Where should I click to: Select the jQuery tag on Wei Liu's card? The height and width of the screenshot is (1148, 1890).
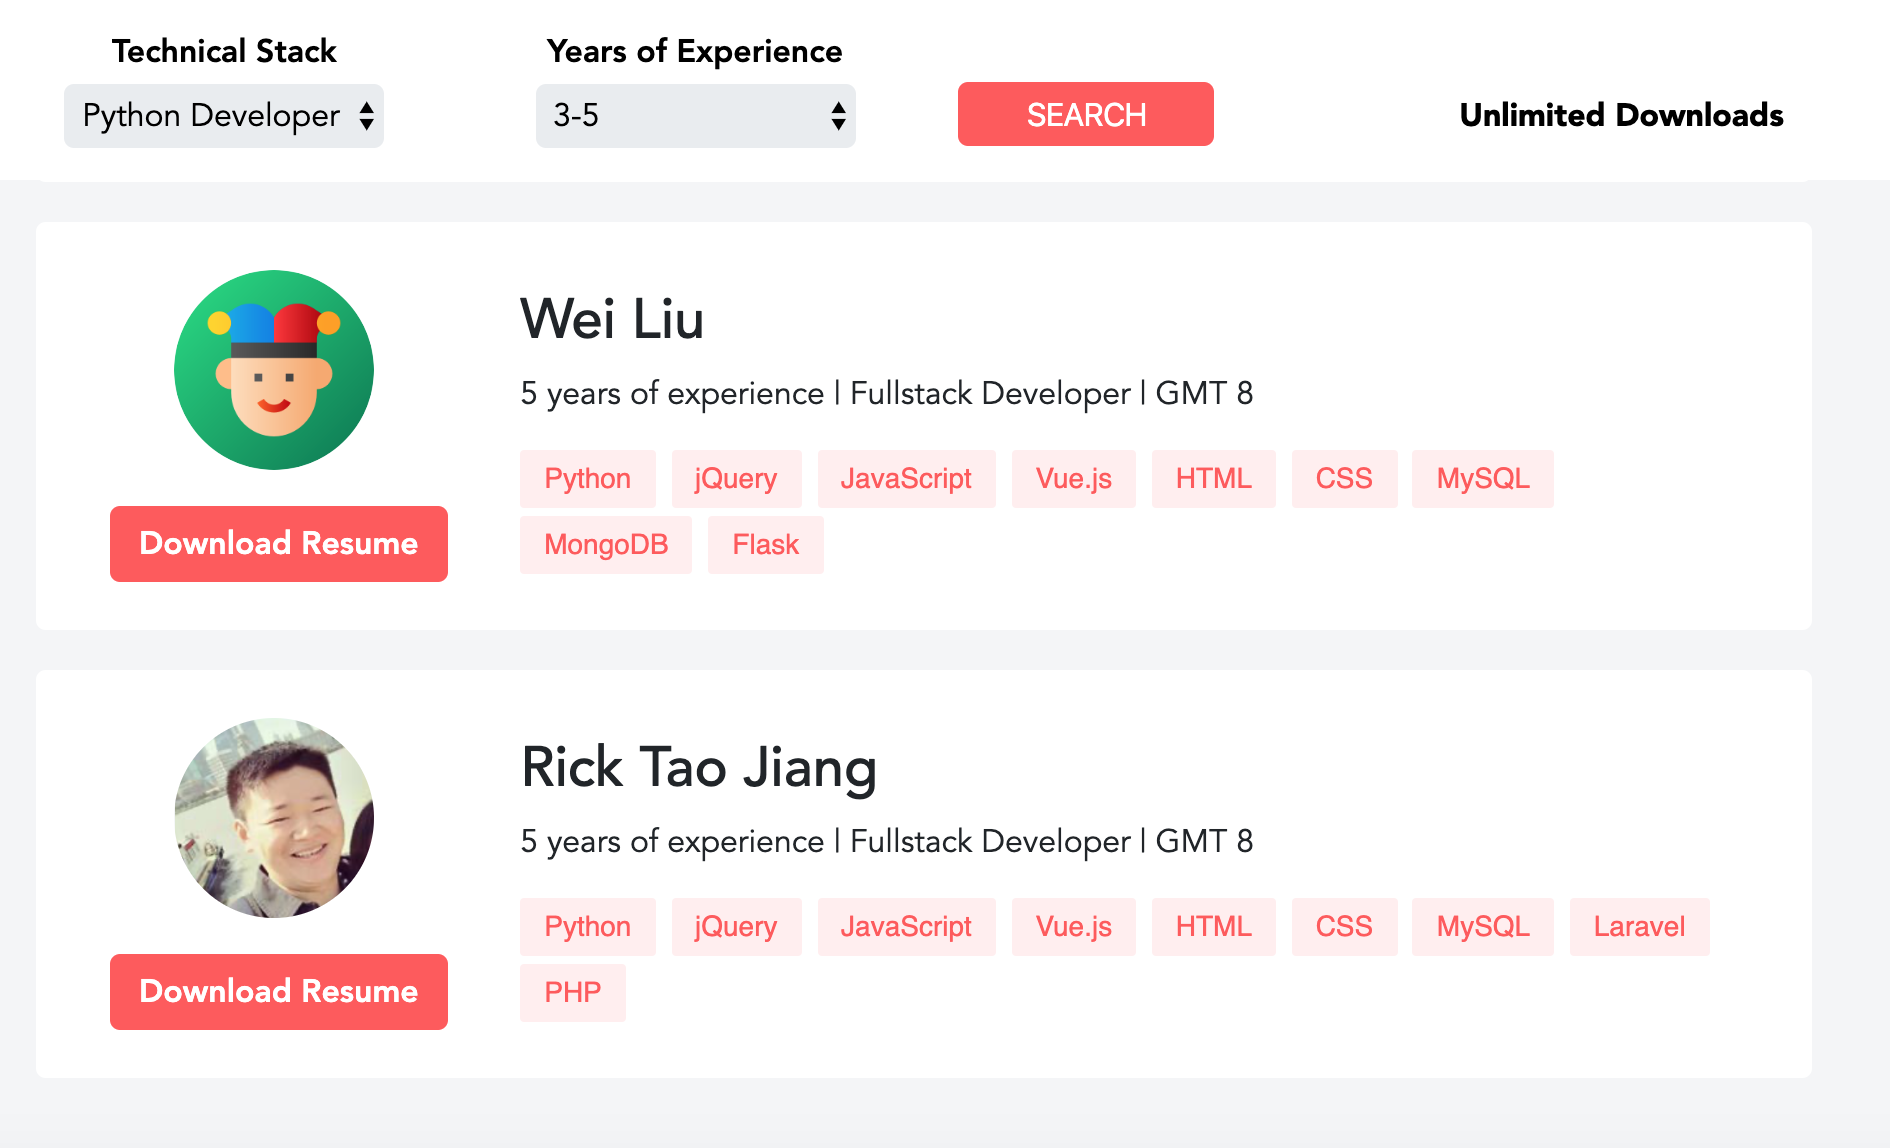(x=737, y=479)
